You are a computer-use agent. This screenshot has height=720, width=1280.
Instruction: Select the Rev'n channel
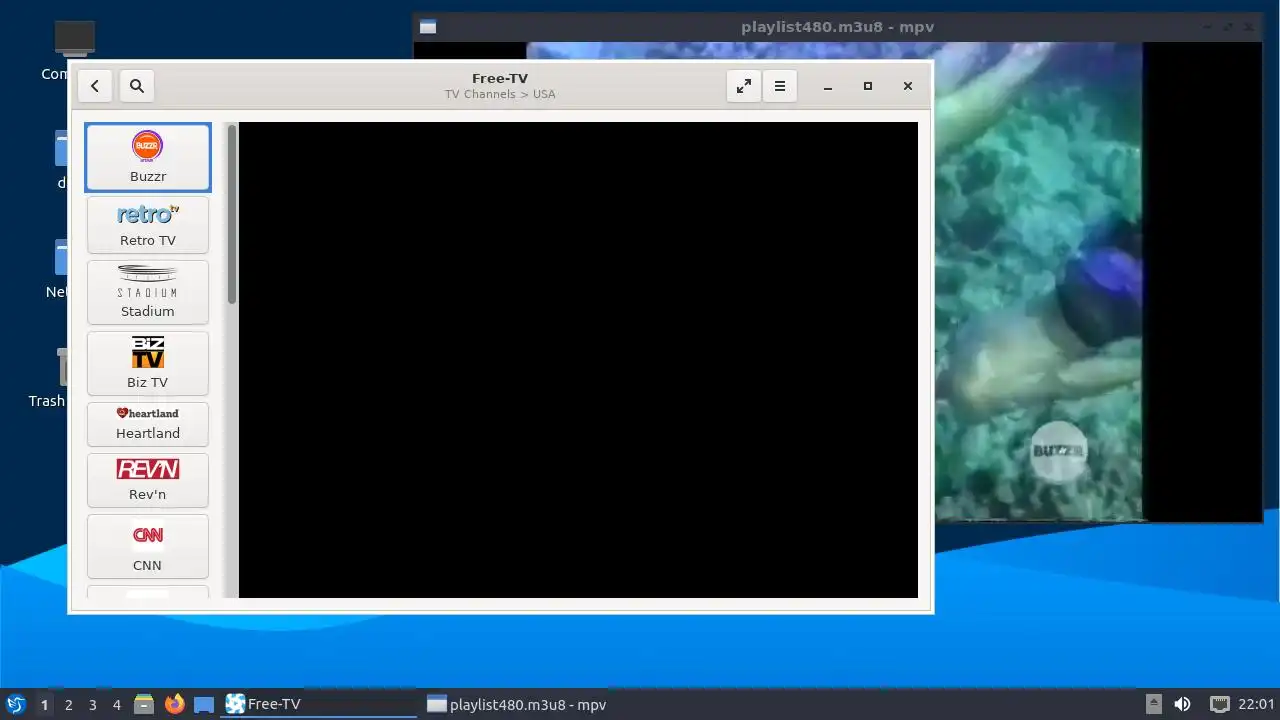coord(148,480)
